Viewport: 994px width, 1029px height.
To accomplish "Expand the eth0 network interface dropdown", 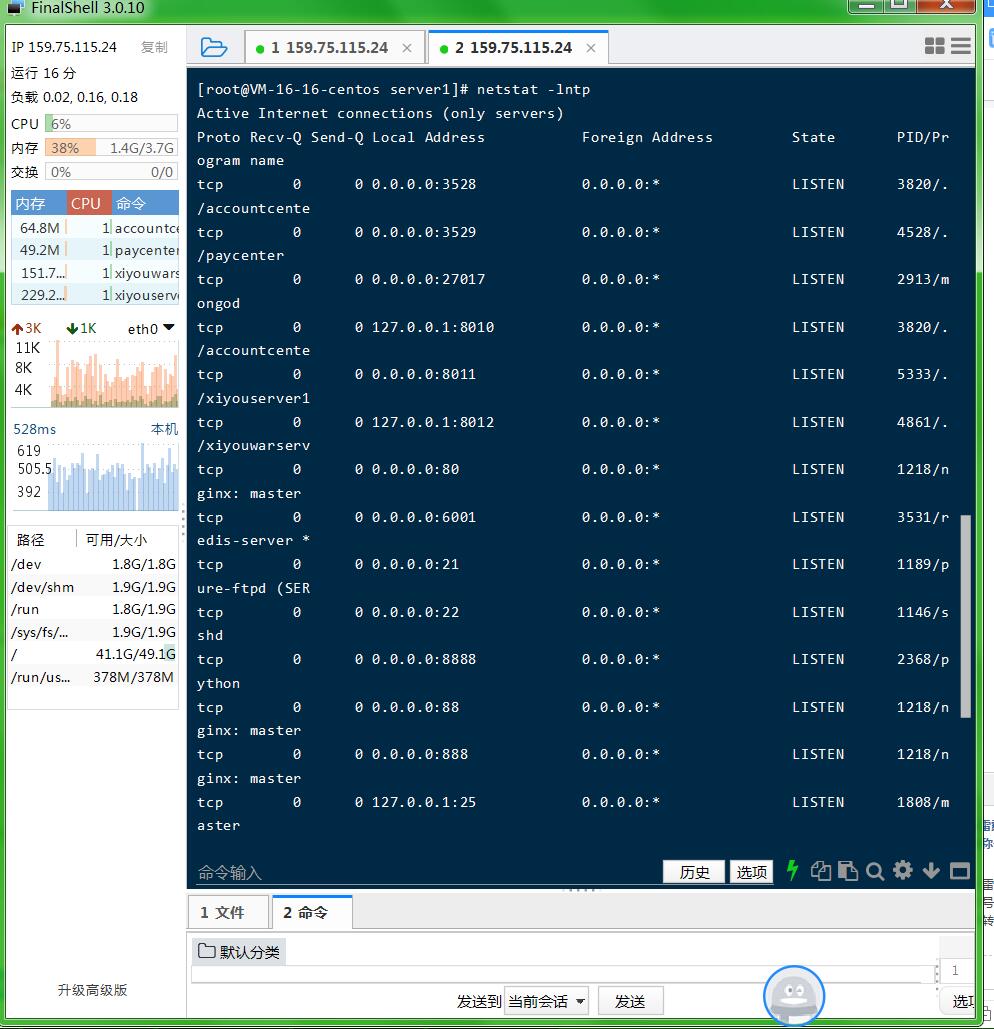I will [x=168, y=328].
